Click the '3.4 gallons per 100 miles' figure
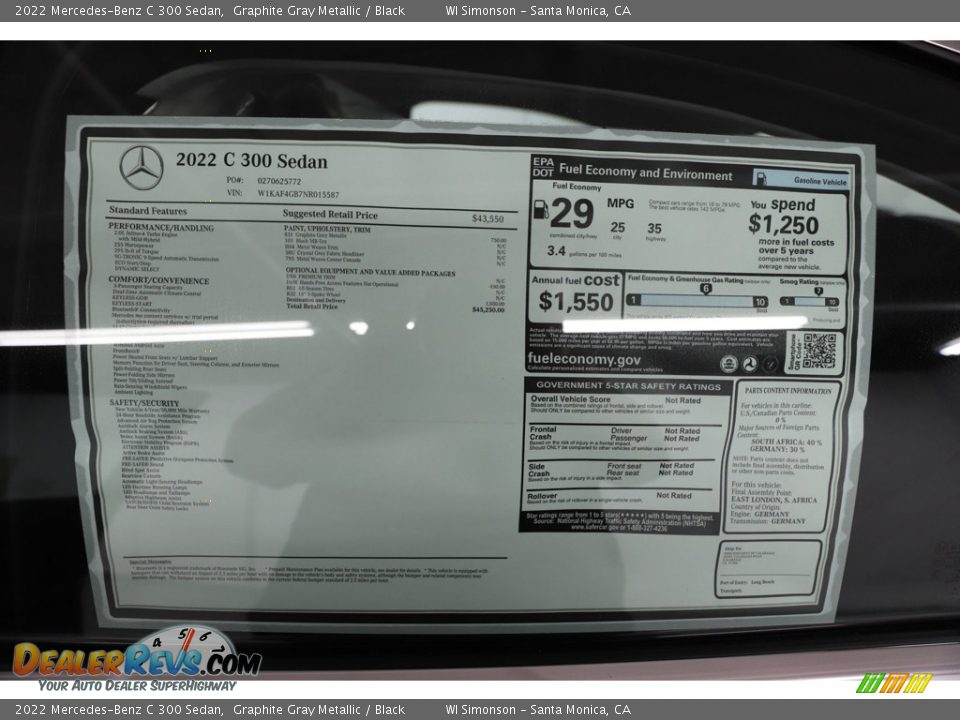The image size is (960, 720). coord(584,251)
